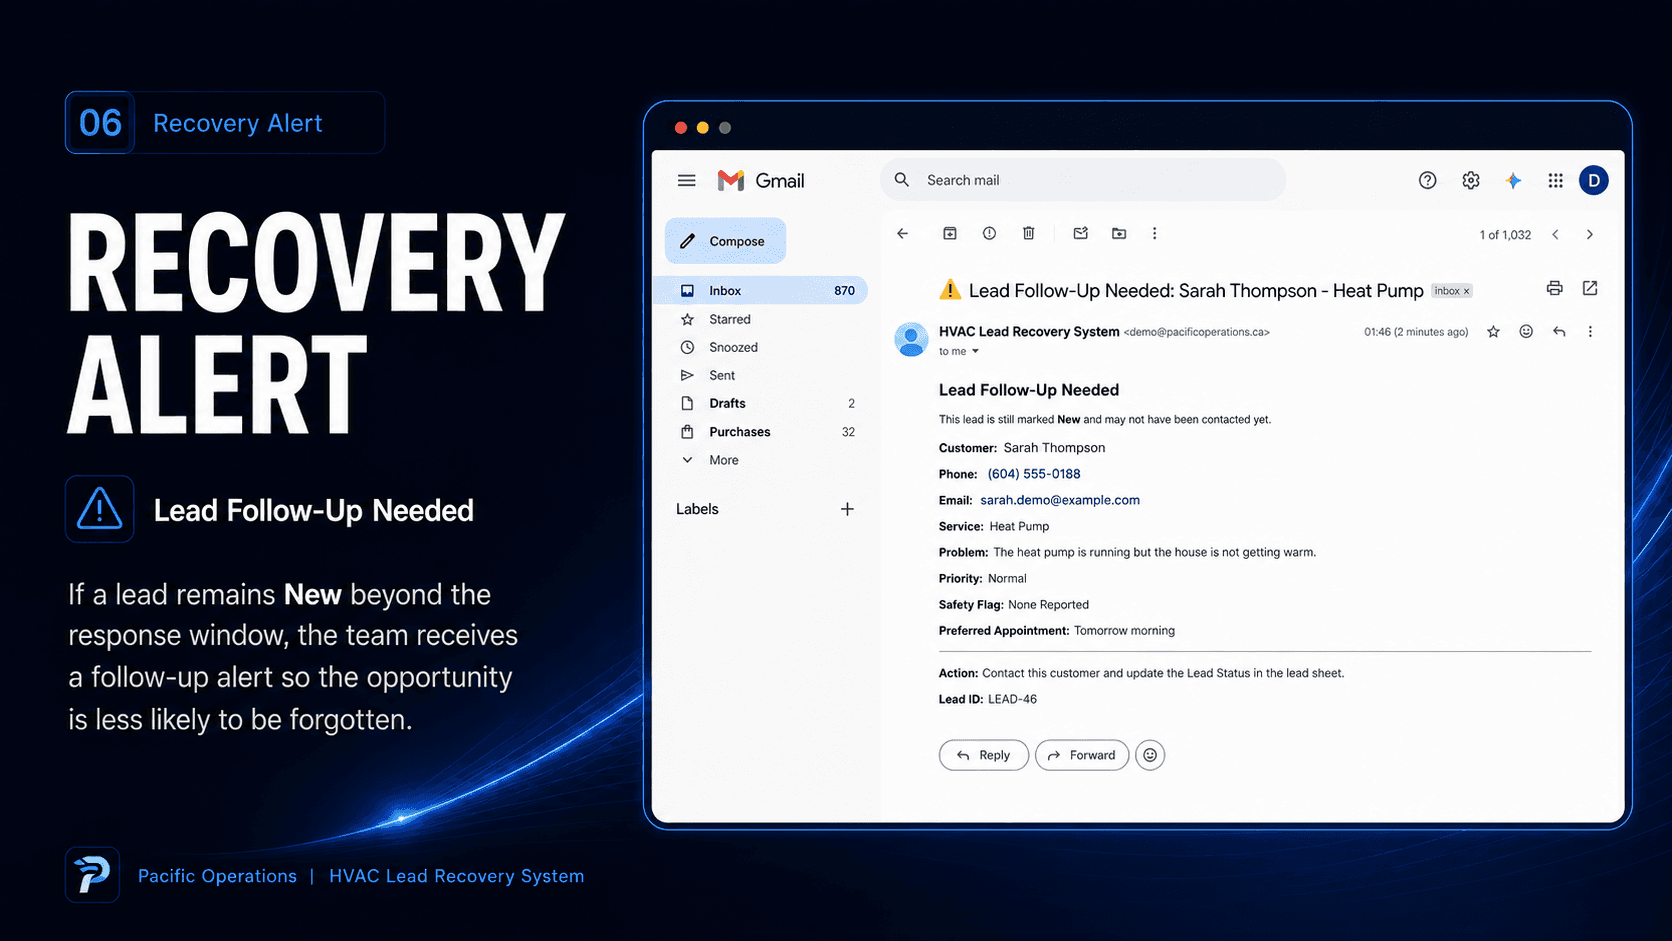Image resolution: width=1672 pixels, height=941 pixels.
Task: Open the Gemini sparkle icon
Action: coord(1513,181)
